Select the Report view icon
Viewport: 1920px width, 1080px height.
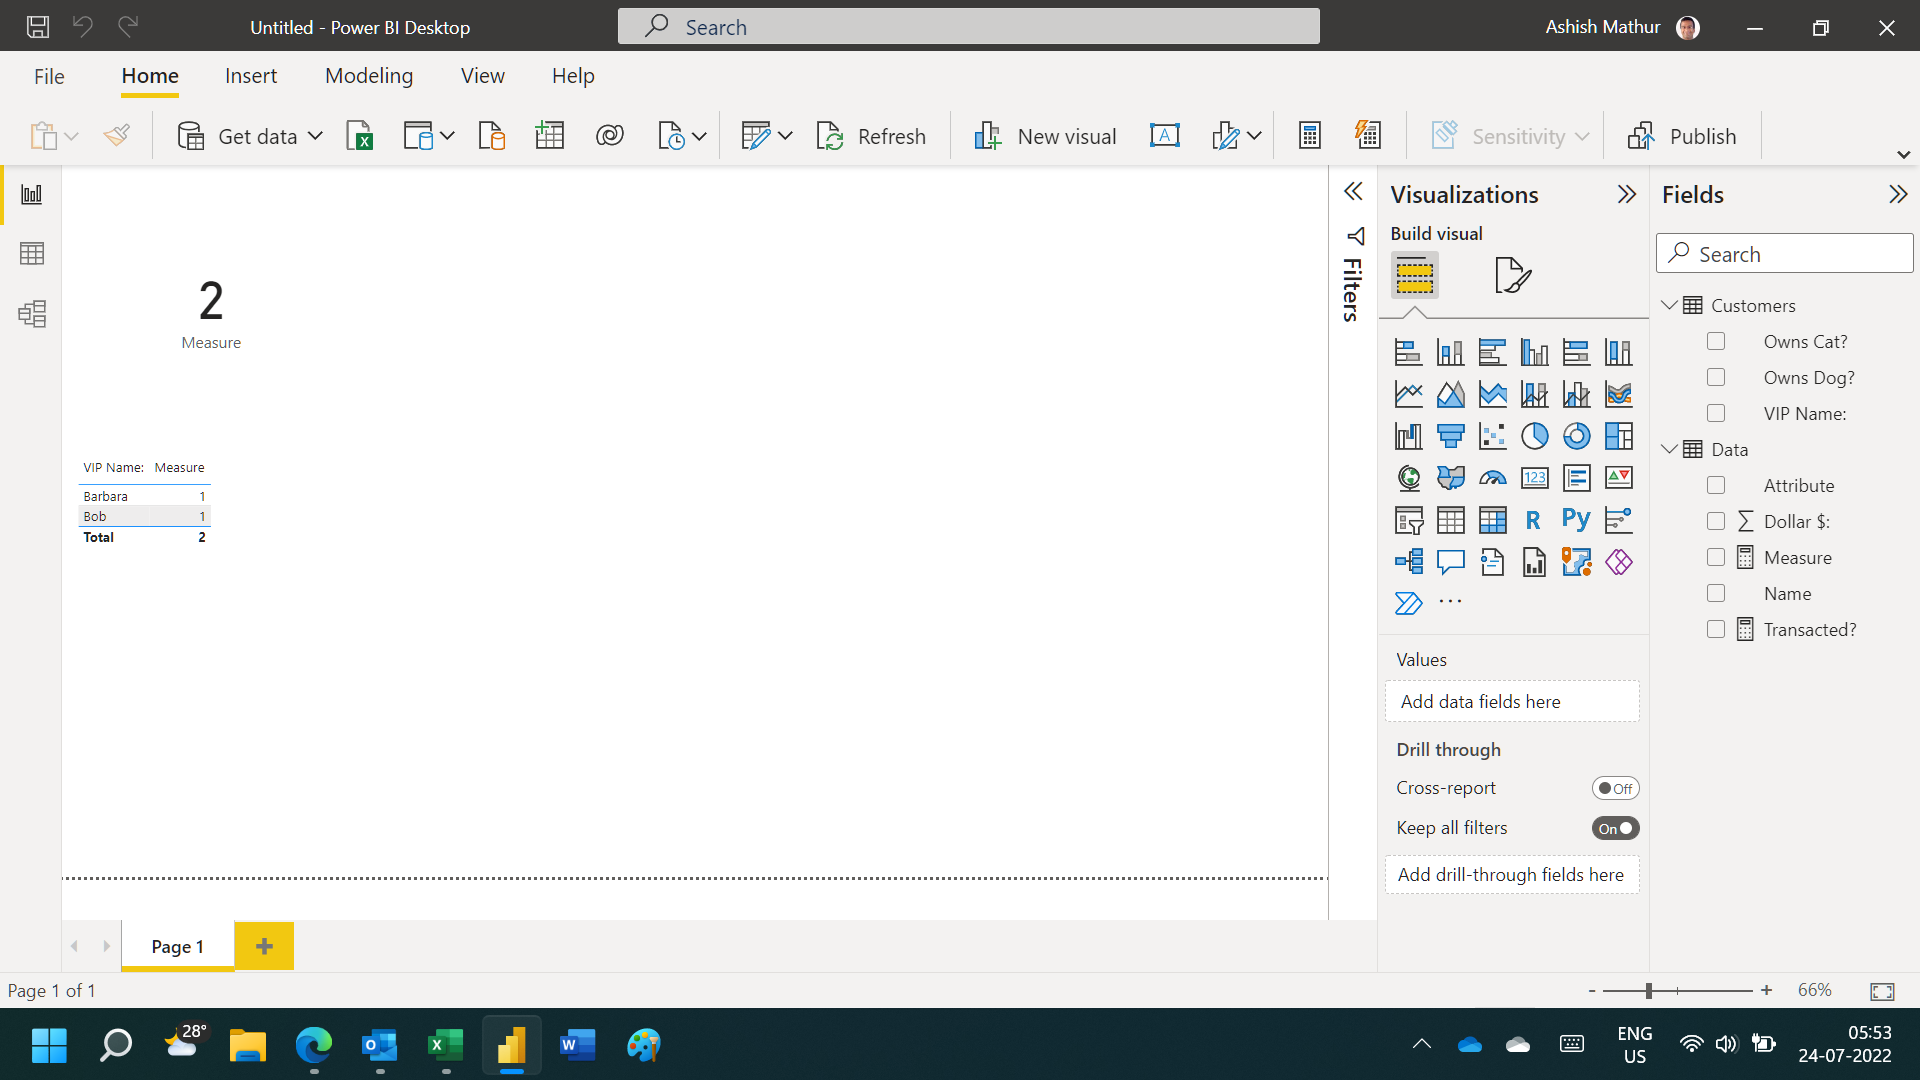(32, 194)
